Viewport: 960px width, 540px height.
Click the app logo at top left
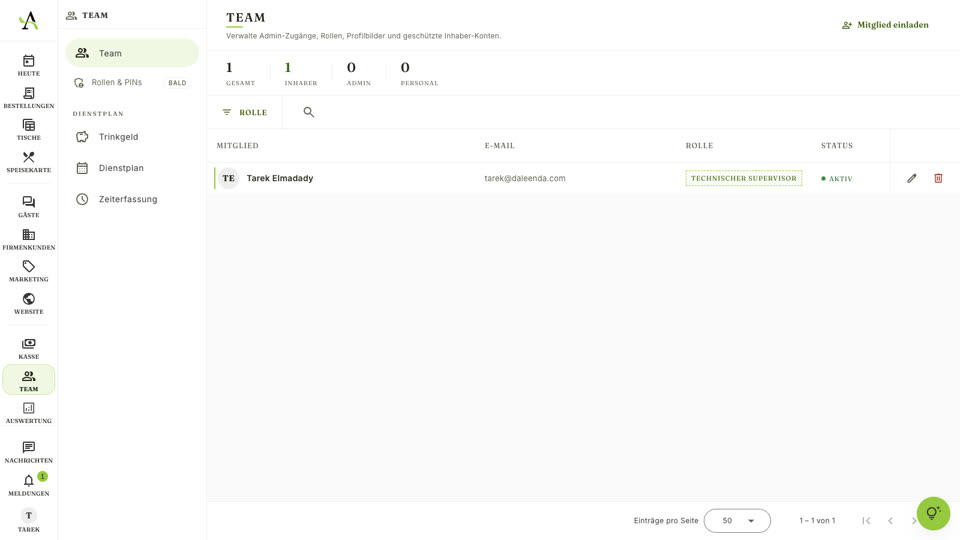pyautogui.click(x=28, y=21)
